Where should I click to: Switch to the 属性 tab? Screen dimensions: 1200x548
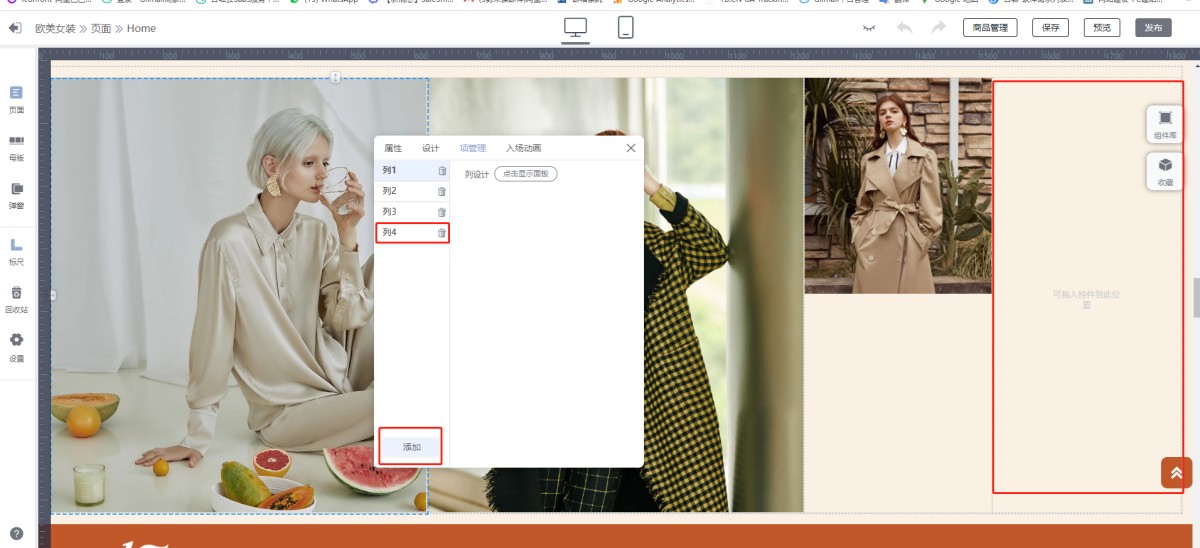(393, 148)
